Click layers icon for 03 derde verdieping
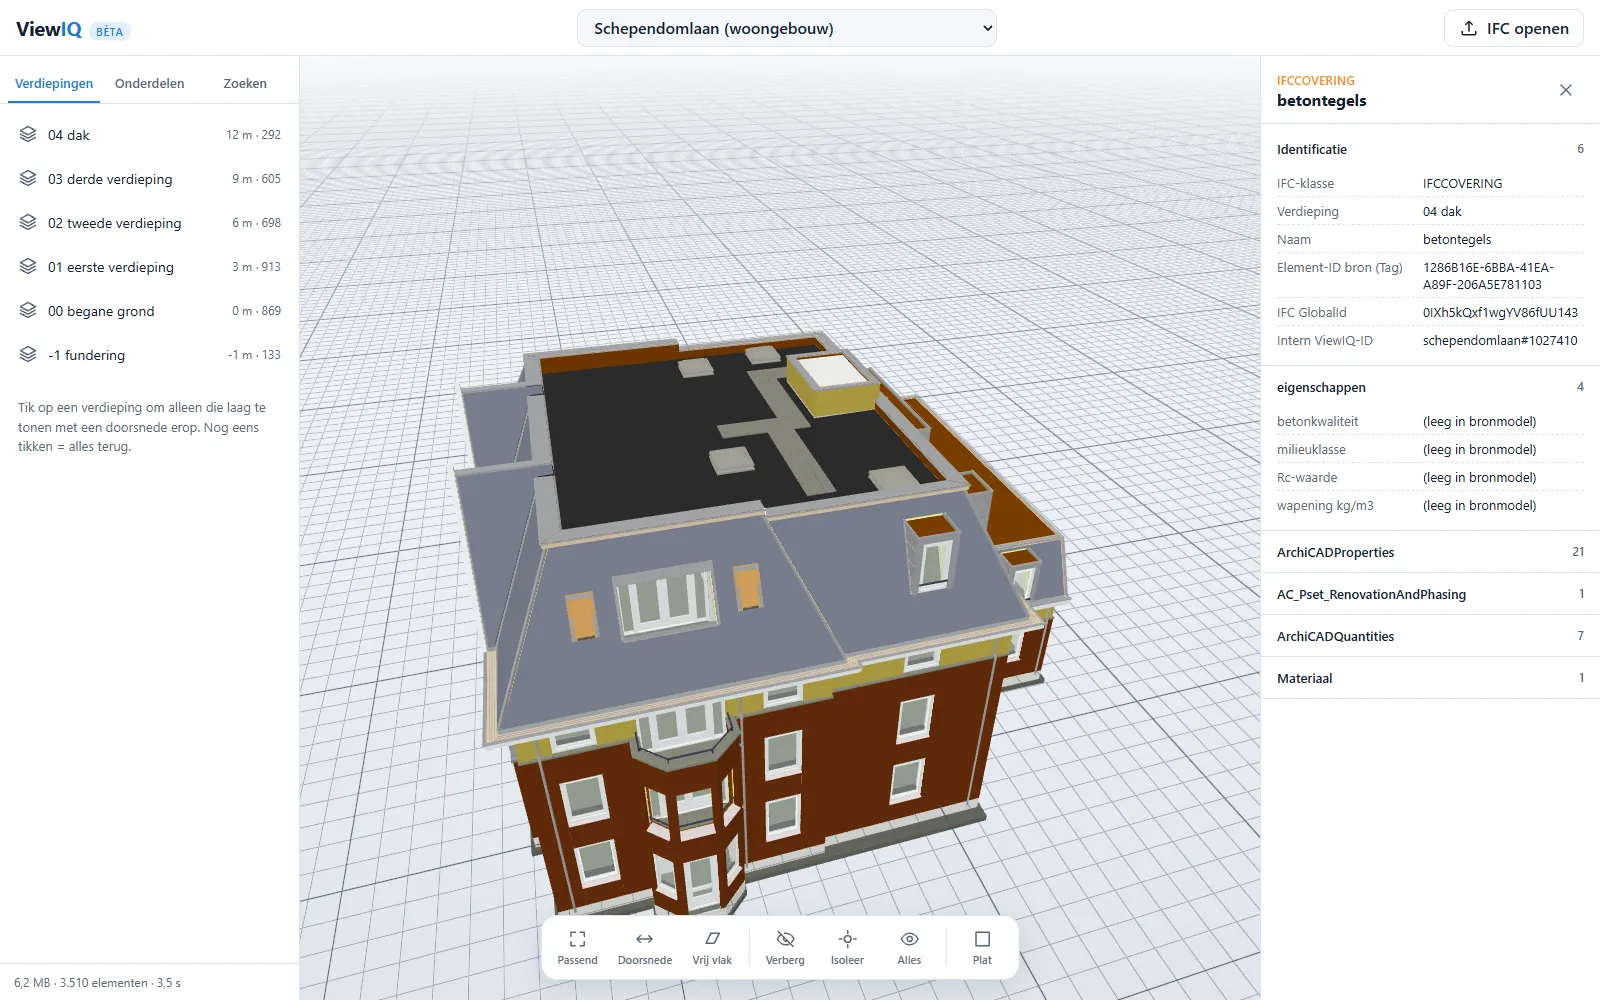 coord(28,179)
